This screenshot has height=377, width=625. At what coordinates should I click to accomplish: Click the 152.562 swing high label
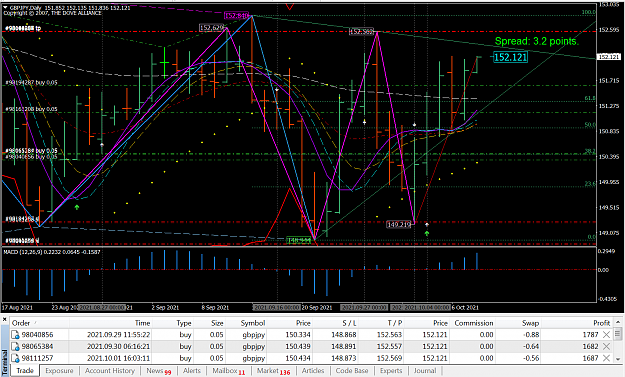[362, 31]
